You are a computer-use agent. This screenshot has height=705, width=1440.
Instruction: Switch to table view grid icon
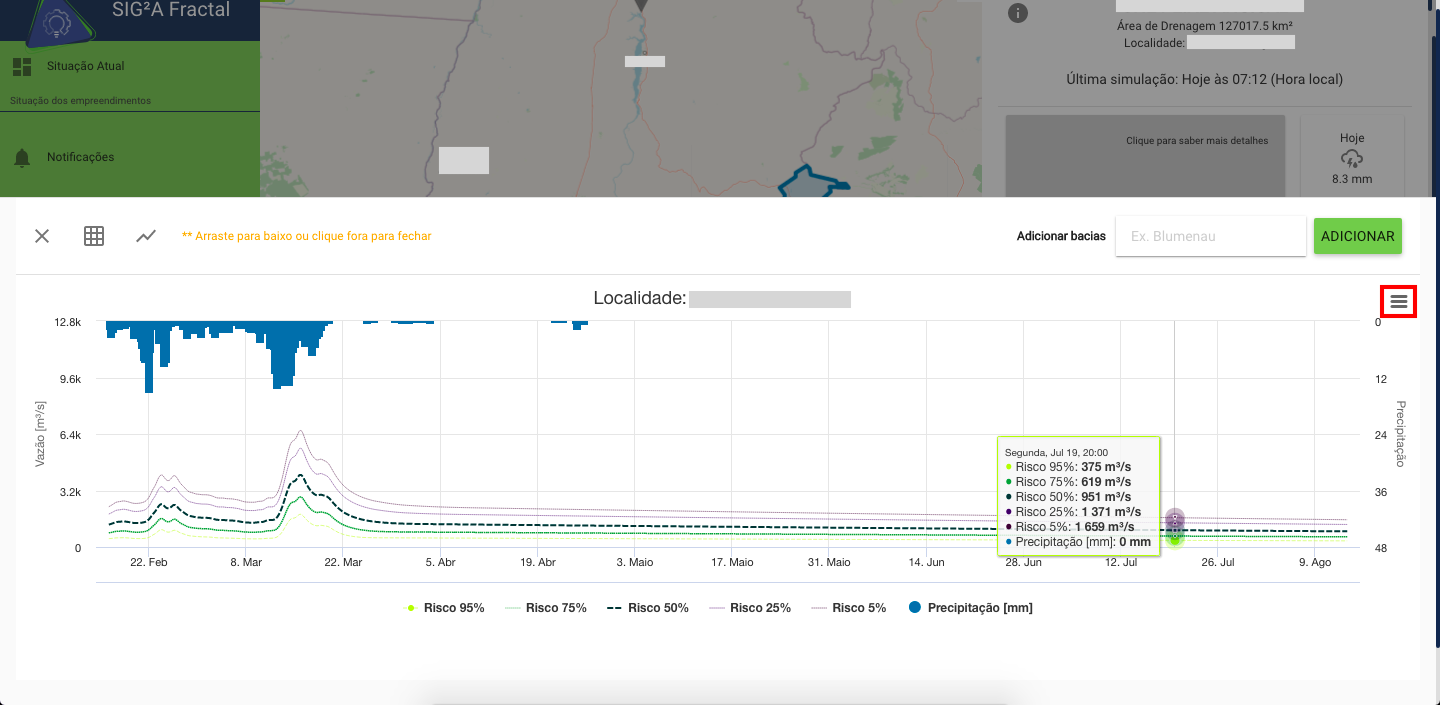pos(94,236)
